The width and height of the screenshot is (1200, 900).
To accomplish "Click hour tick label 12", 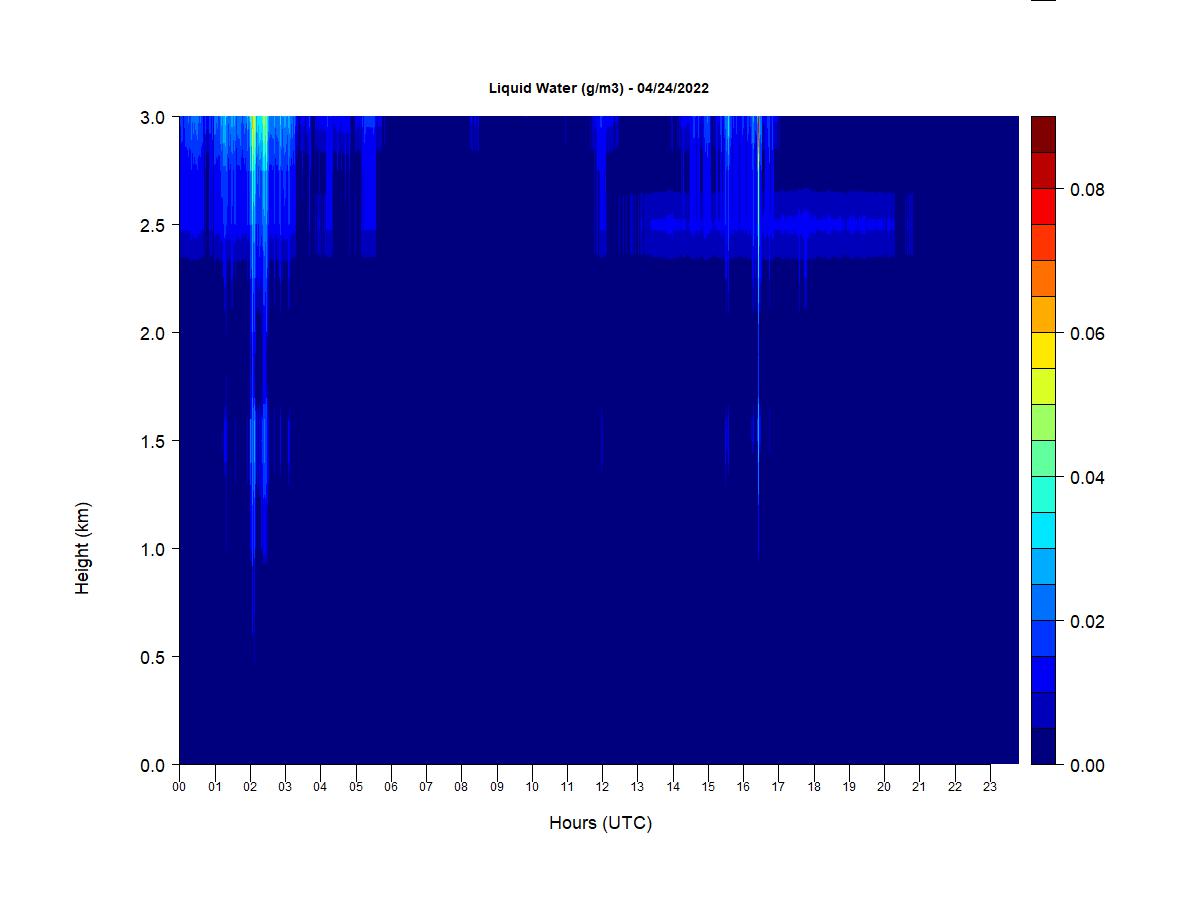I will 602,787.
